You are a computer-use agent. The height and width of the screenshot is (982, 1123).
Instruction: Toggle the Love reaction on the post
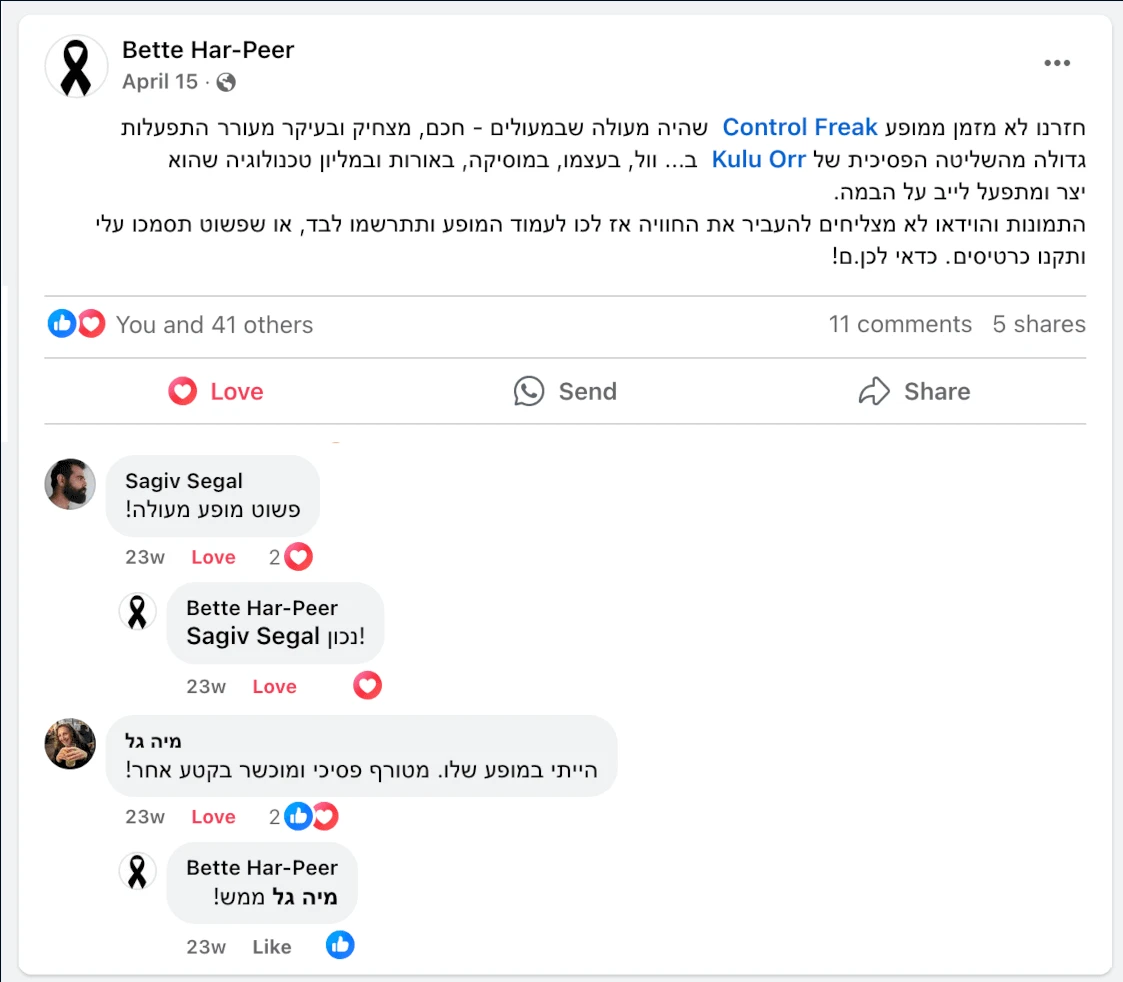(216, 391)
